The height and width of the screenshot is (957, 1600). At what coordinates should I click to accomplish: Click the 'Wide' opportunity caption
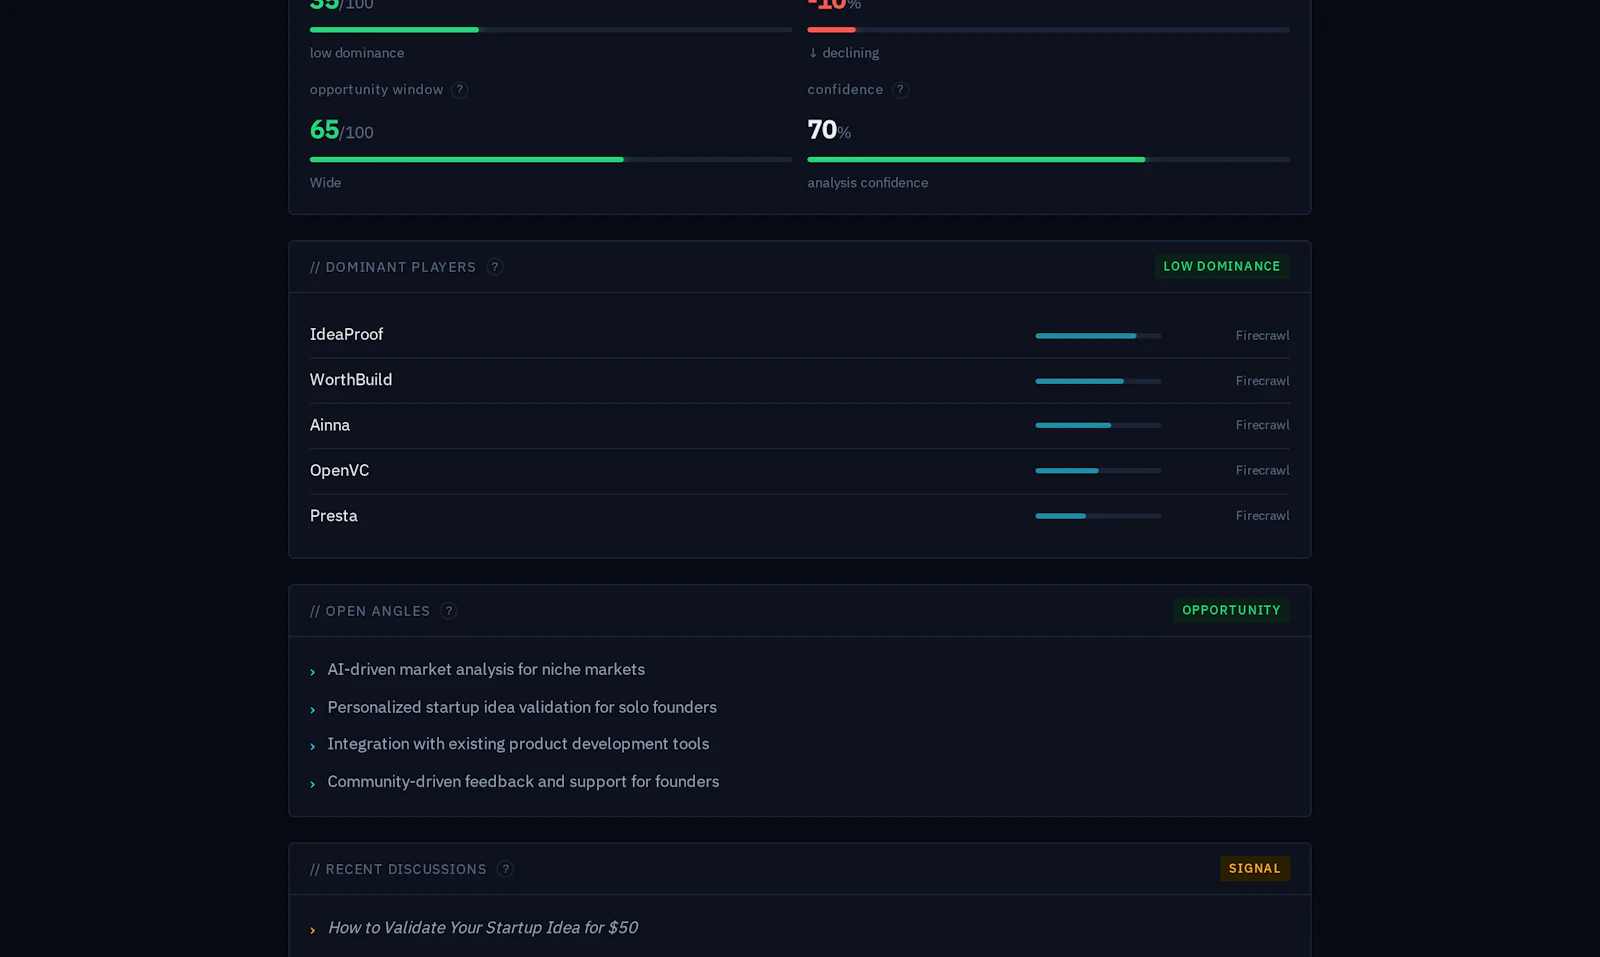325,183
